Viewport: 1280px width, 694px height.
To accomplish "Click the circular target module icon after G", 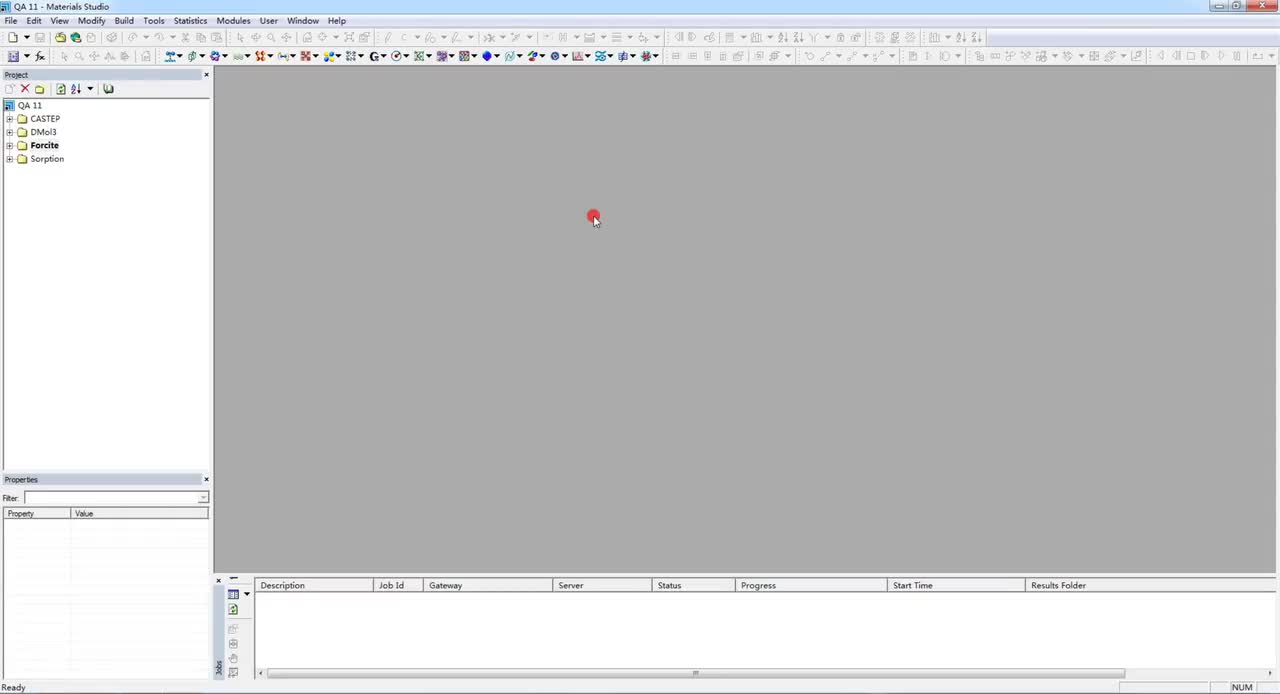I will click(x=396, y=56).
